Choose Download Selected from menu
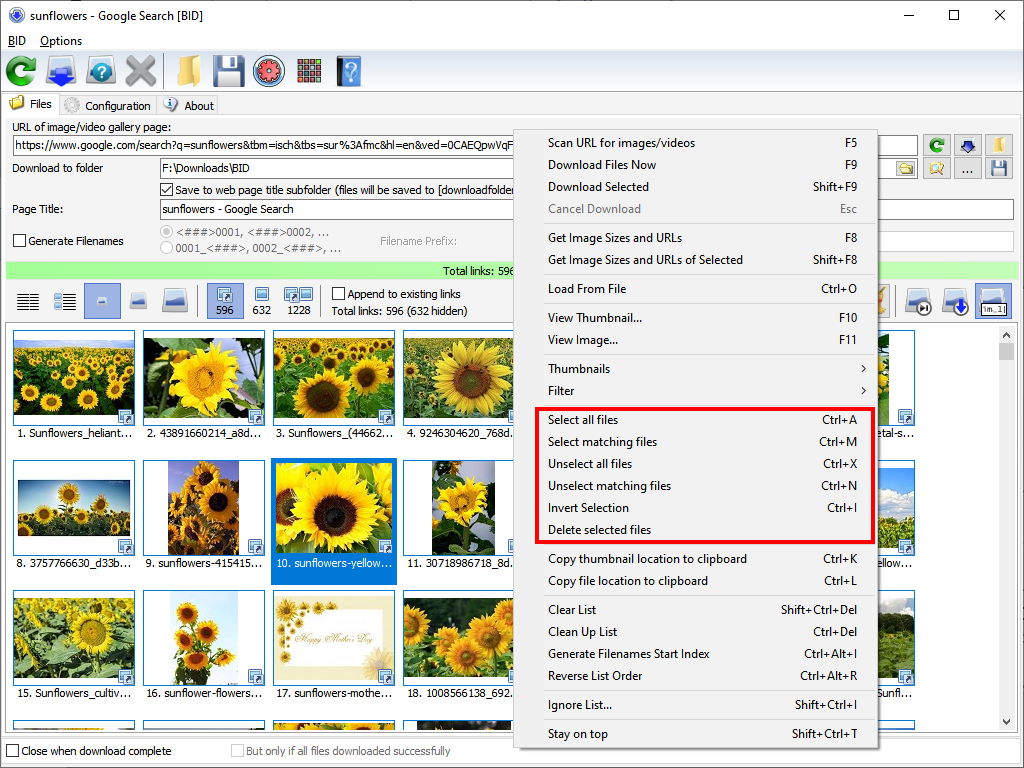Screen dimensions: 1024x768 [x=702, y=187]
